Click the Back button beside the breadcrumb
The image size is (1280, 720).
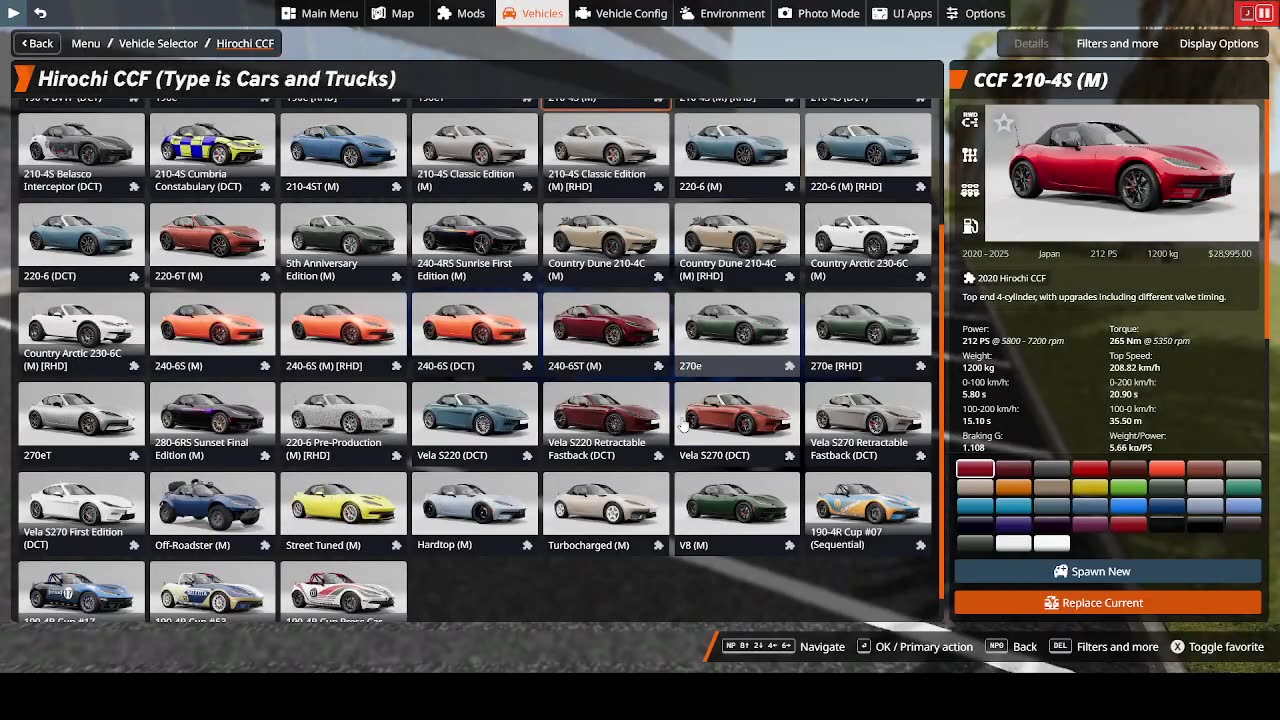click(x=36, y=44)
